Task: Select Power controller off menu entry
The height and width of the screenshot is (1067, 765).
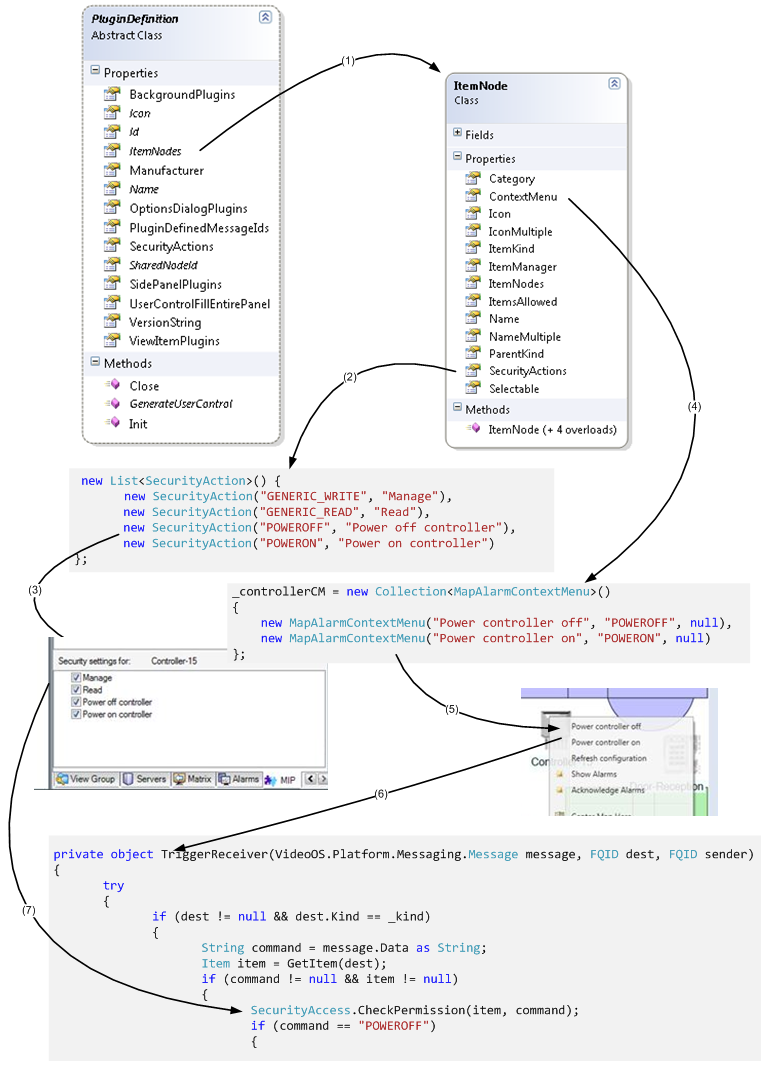Action: tap(606, 726)
